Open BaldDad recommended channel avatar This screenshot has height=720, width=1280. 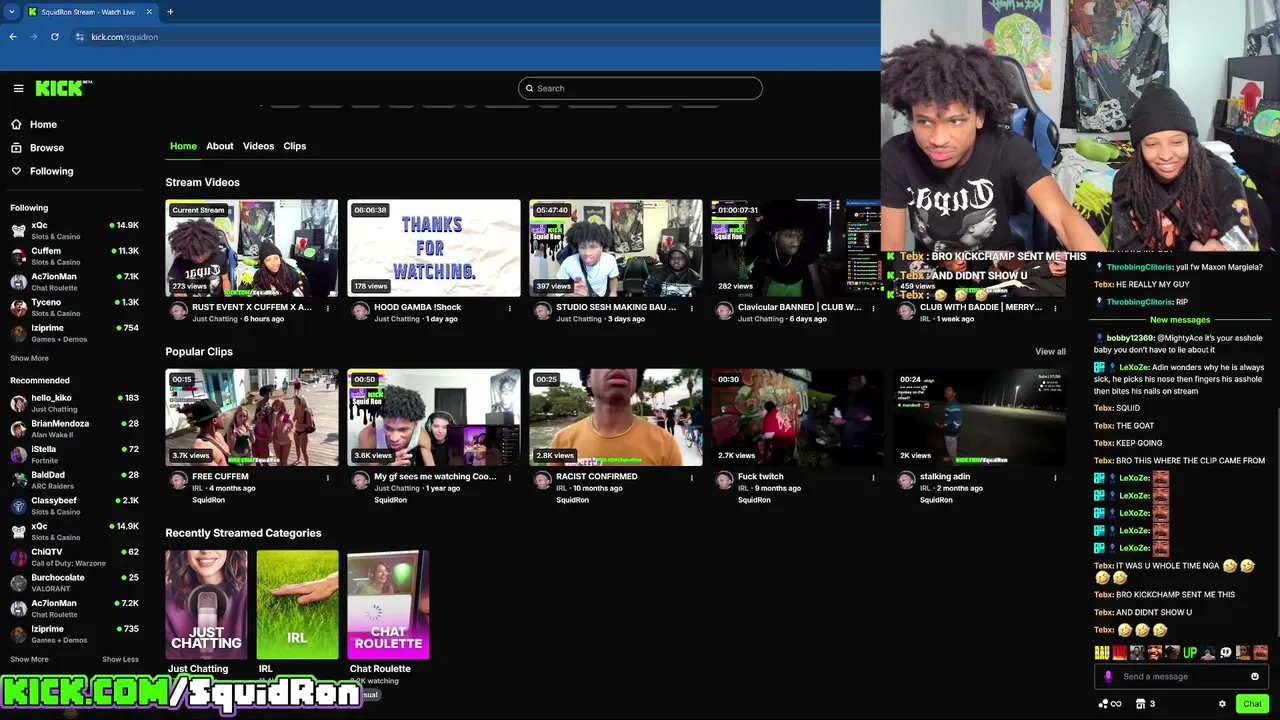pyautogui.click(x=18, y=480)
